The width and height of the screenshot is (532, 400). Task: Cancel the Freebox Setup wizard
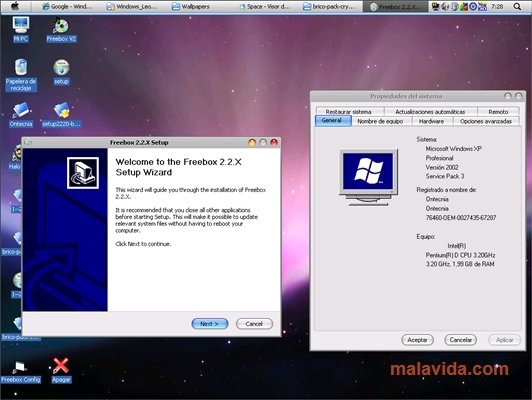tap(254, 324)
